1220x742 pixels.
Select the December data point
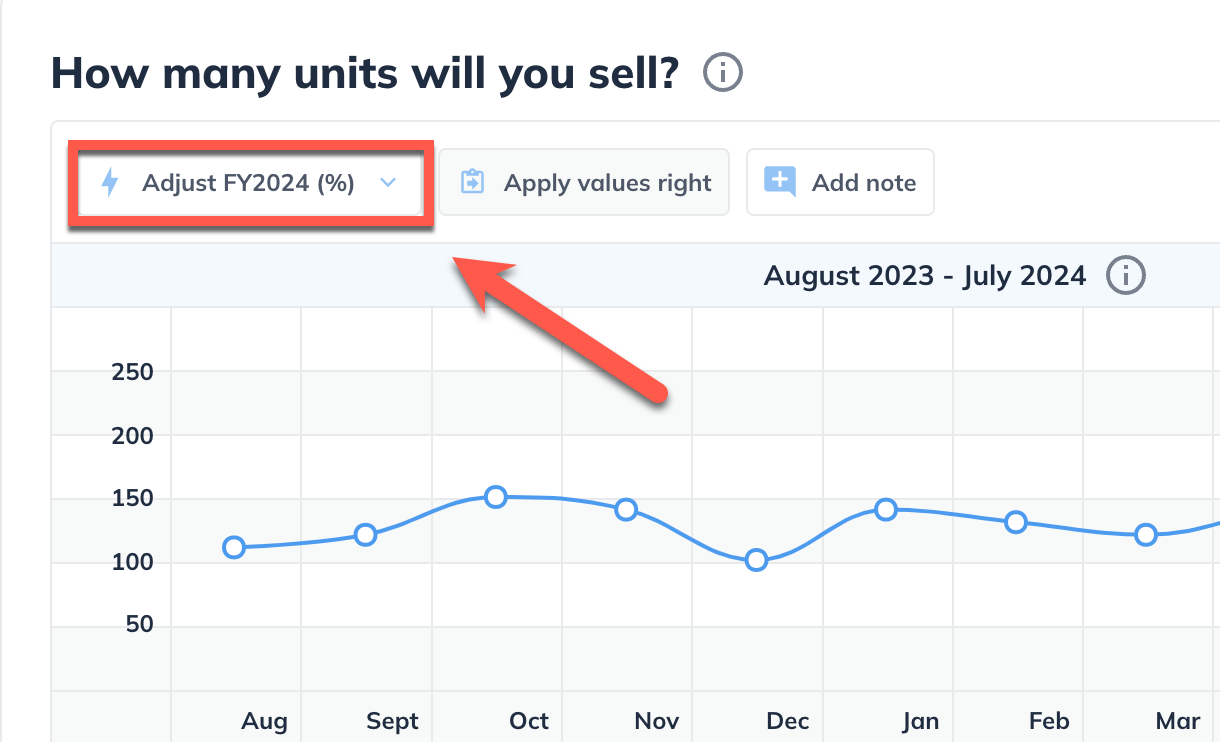756,560
